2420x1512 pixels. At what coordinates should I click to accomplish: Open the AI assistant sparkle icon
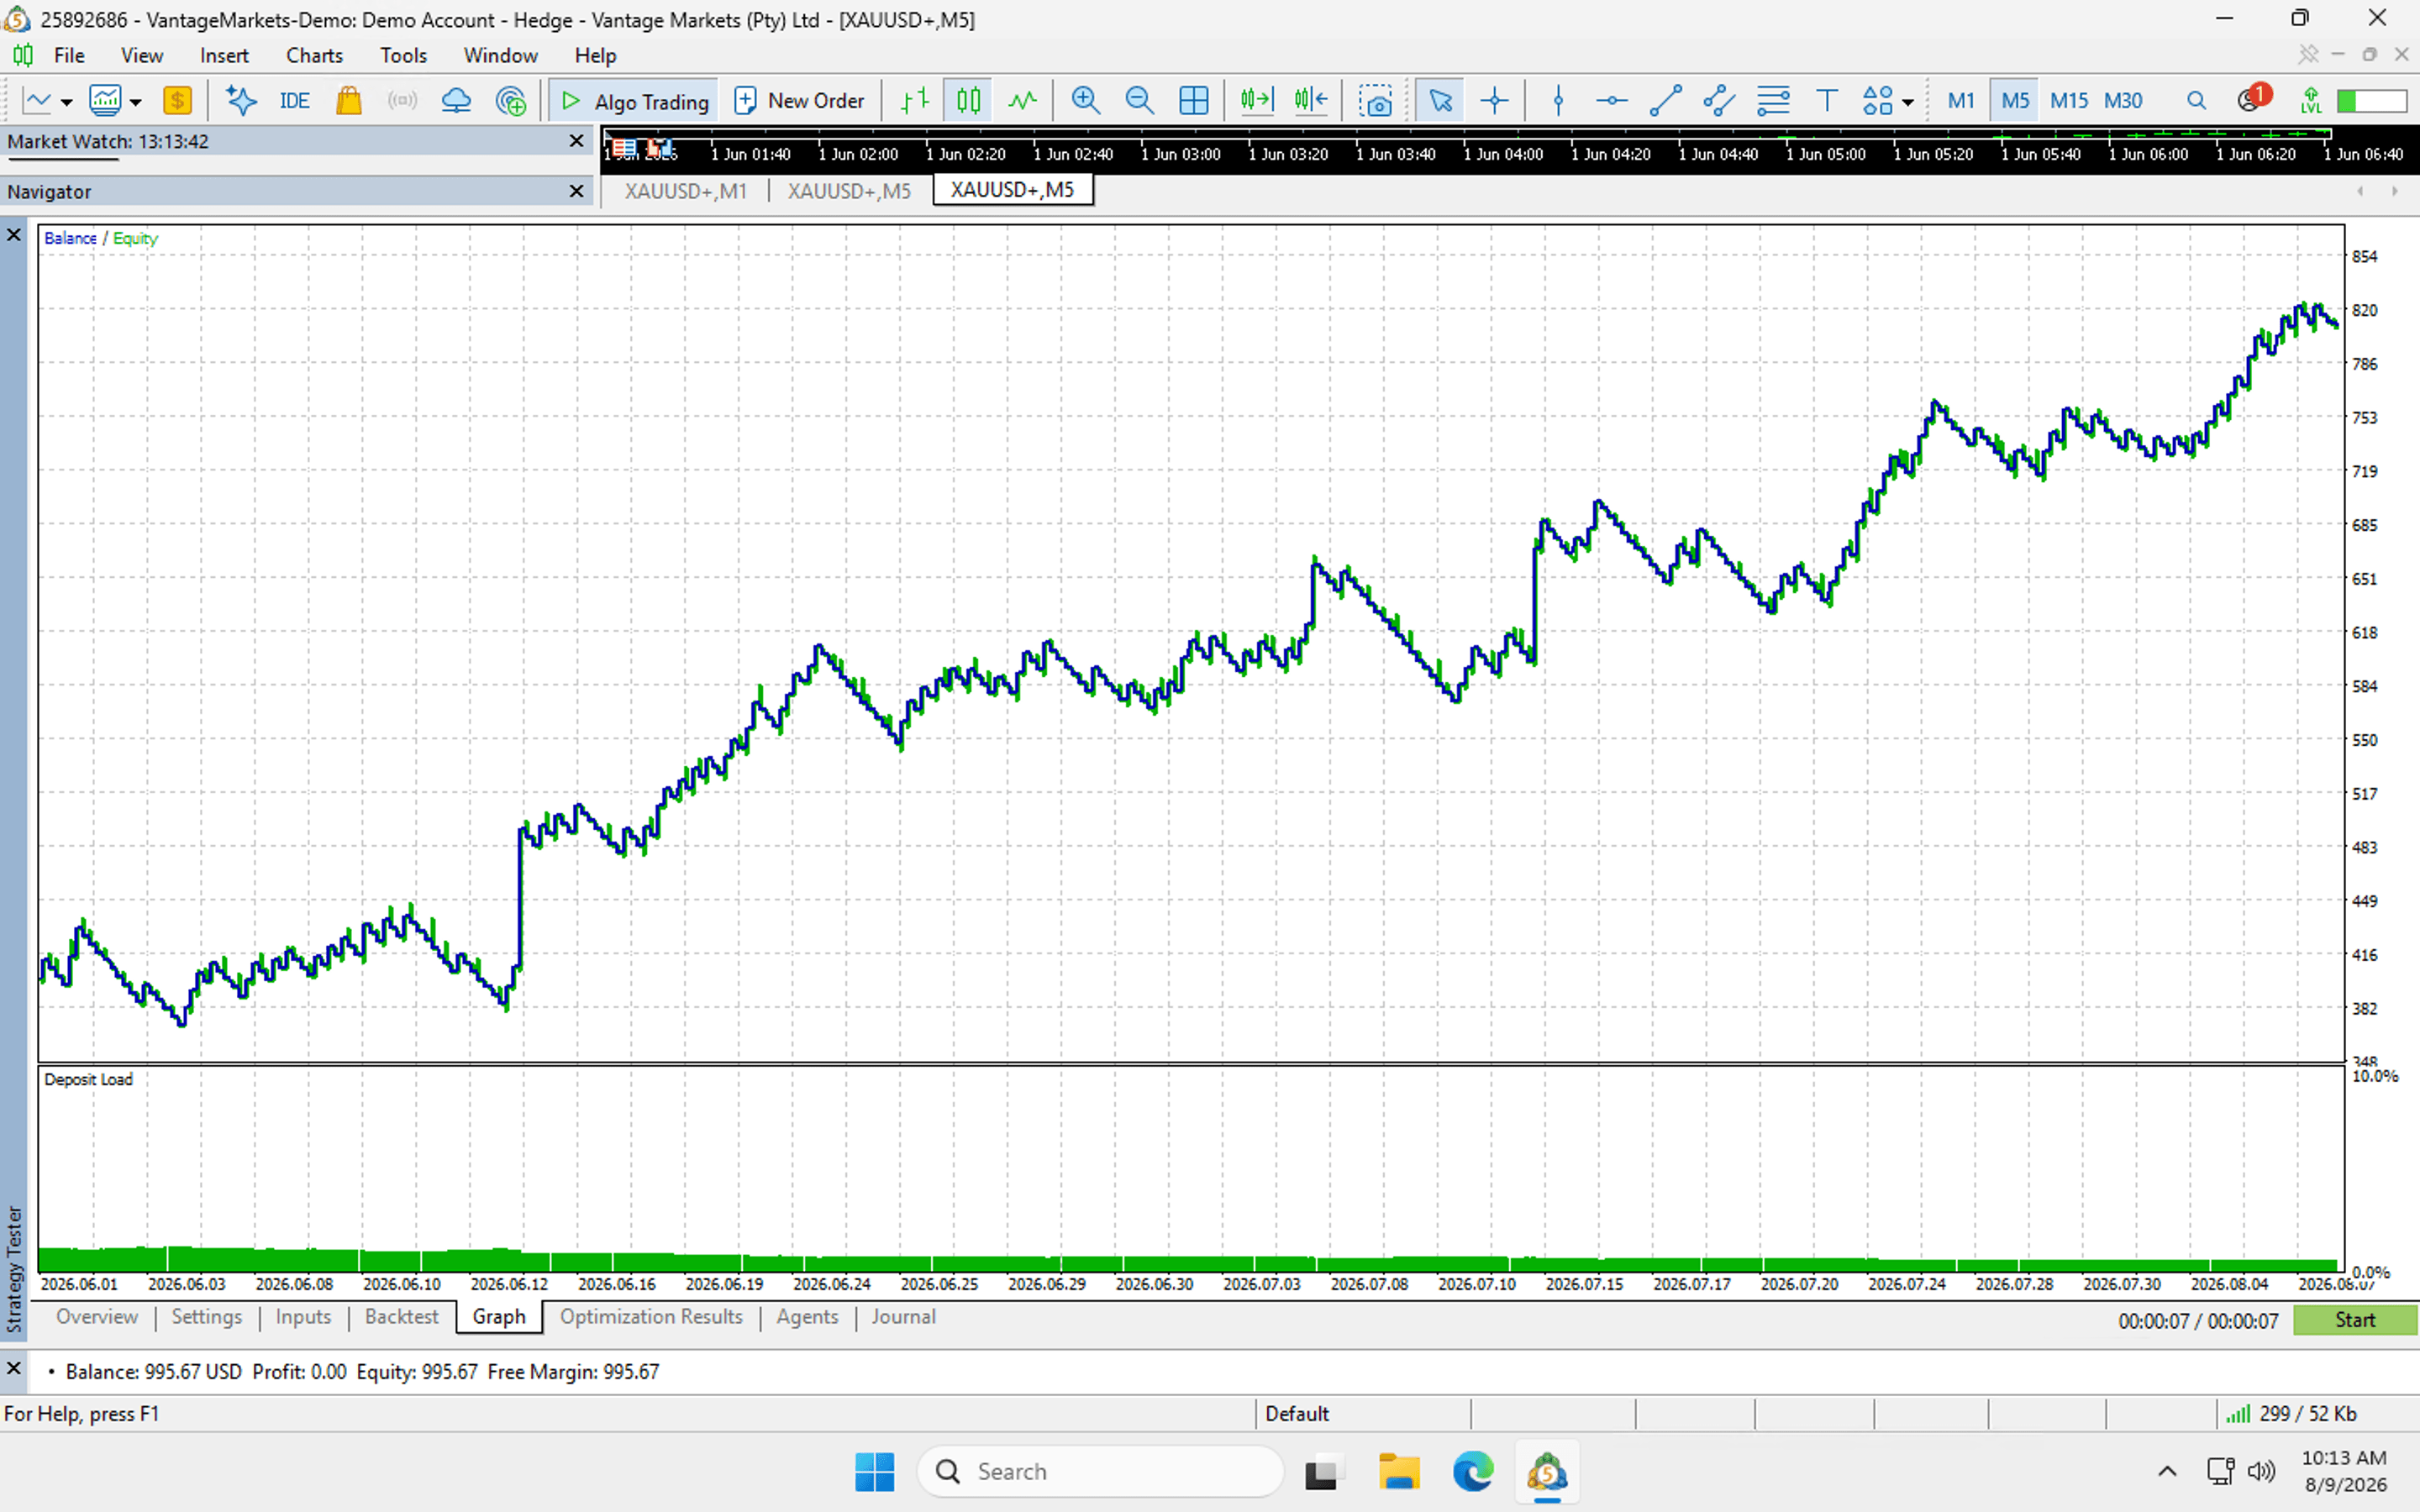240,101
